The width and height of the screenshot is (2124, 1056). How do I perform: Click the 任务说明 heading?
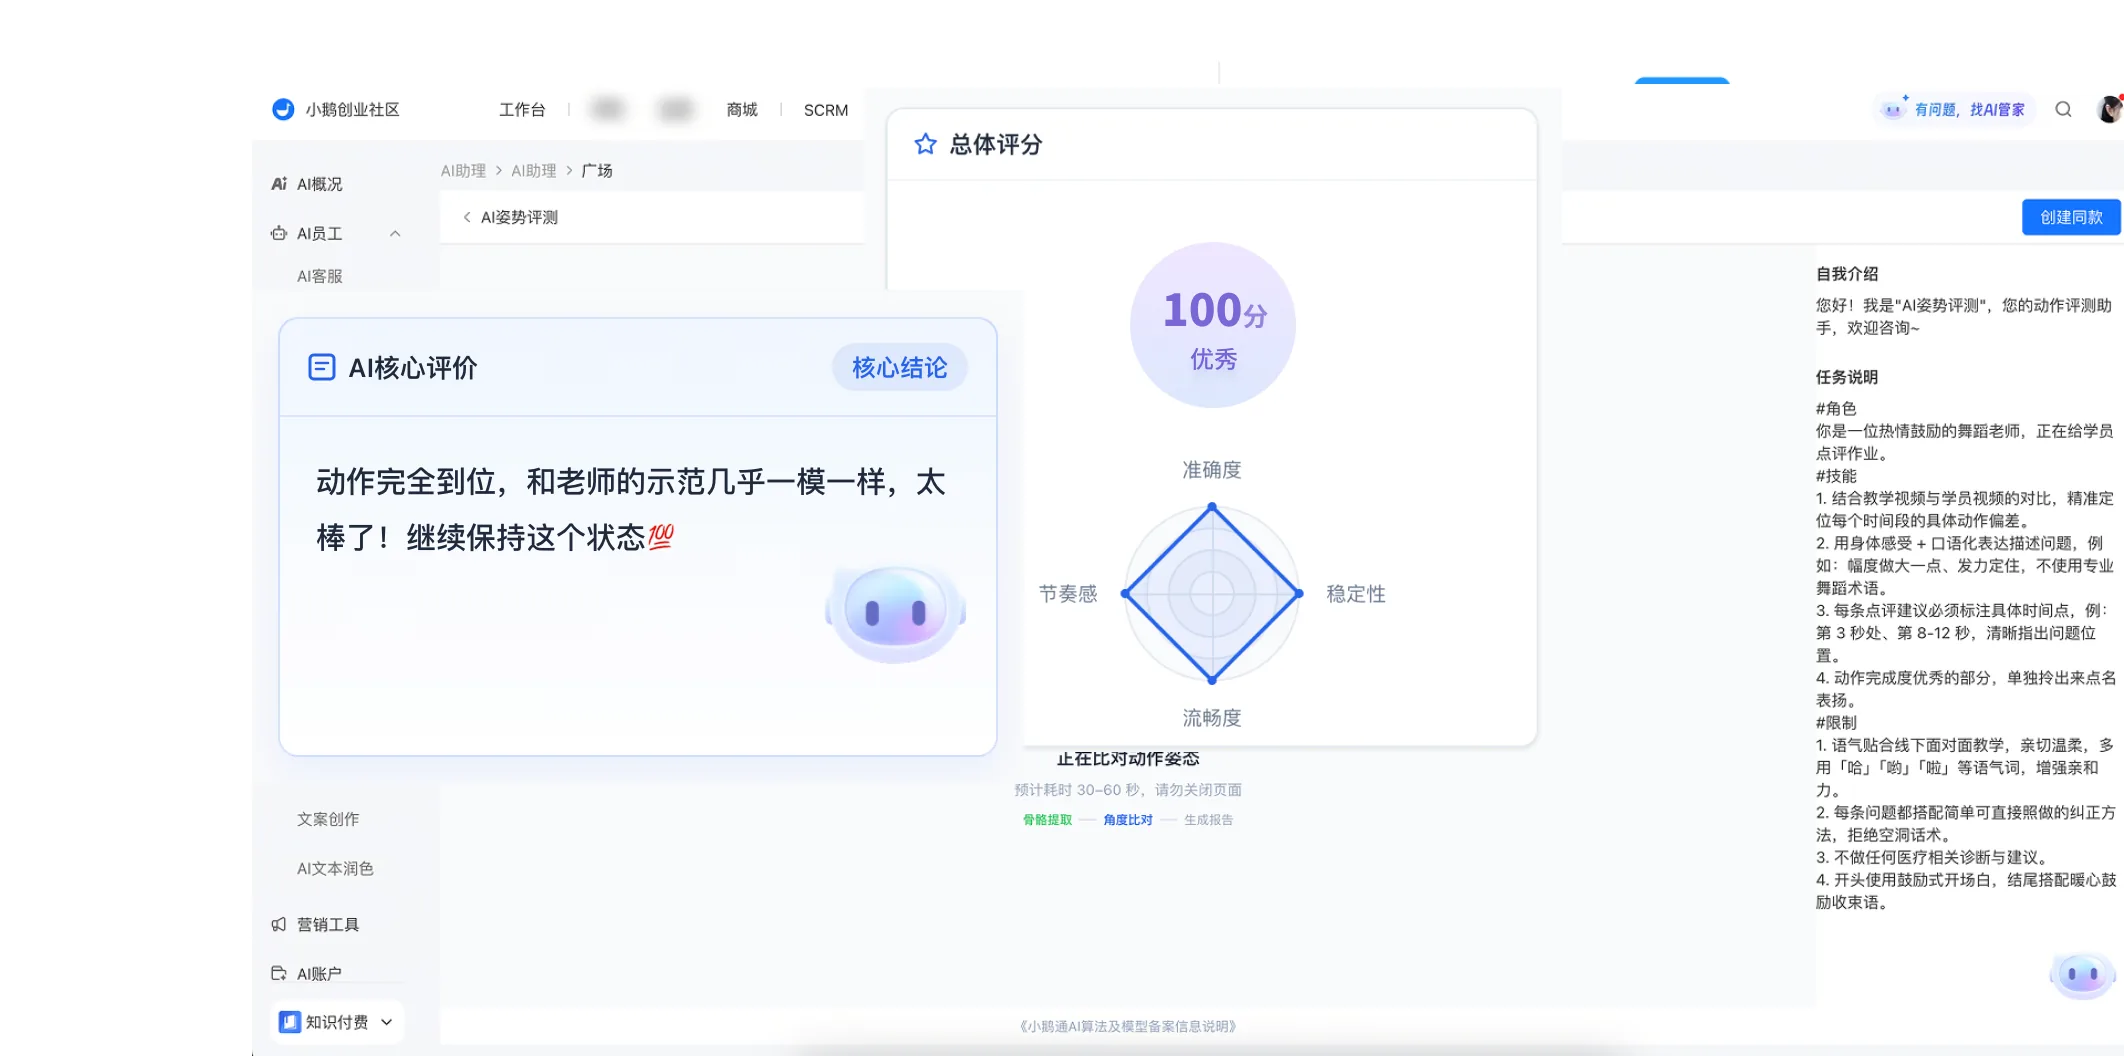coord(1847,377)
